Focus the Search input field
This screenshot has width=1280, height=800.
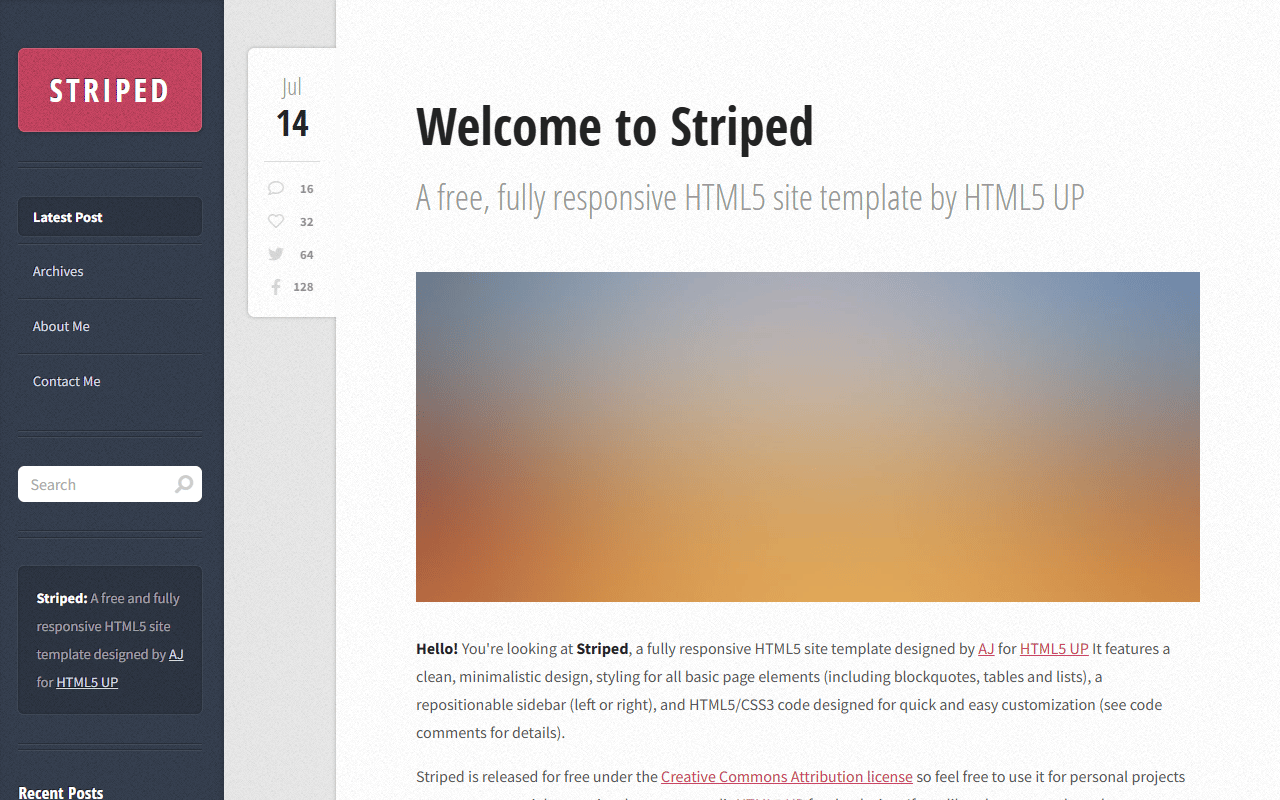(x=110, y=484)
